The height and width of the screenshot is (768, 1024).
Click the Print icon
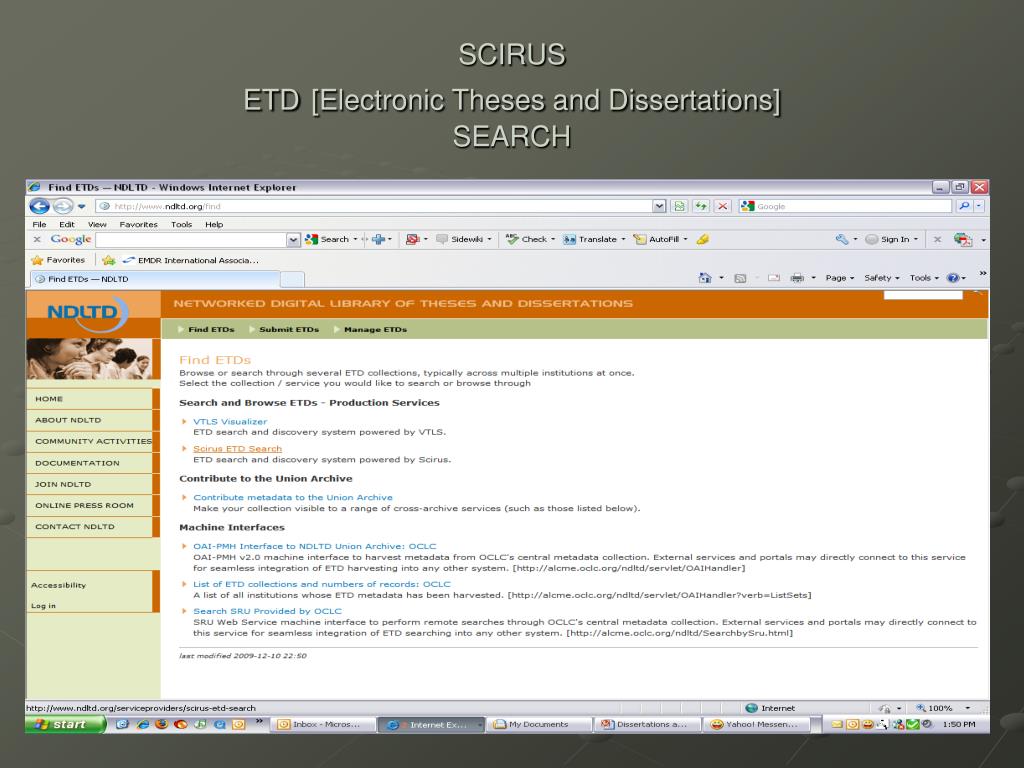797,278
